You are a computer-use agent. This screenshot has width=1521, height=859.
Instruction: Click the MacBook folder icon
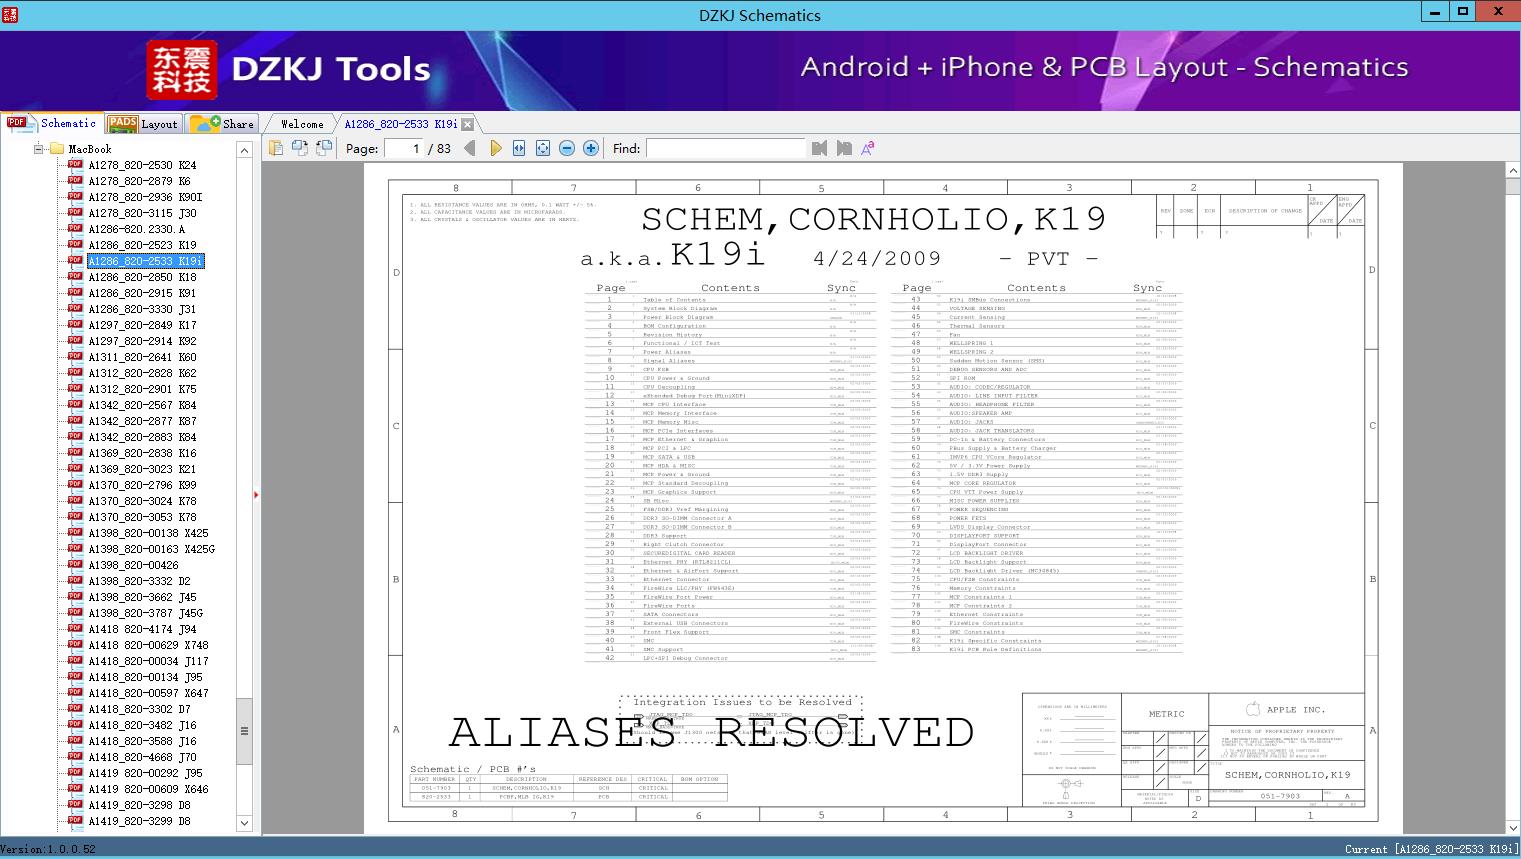click(56, 149)
